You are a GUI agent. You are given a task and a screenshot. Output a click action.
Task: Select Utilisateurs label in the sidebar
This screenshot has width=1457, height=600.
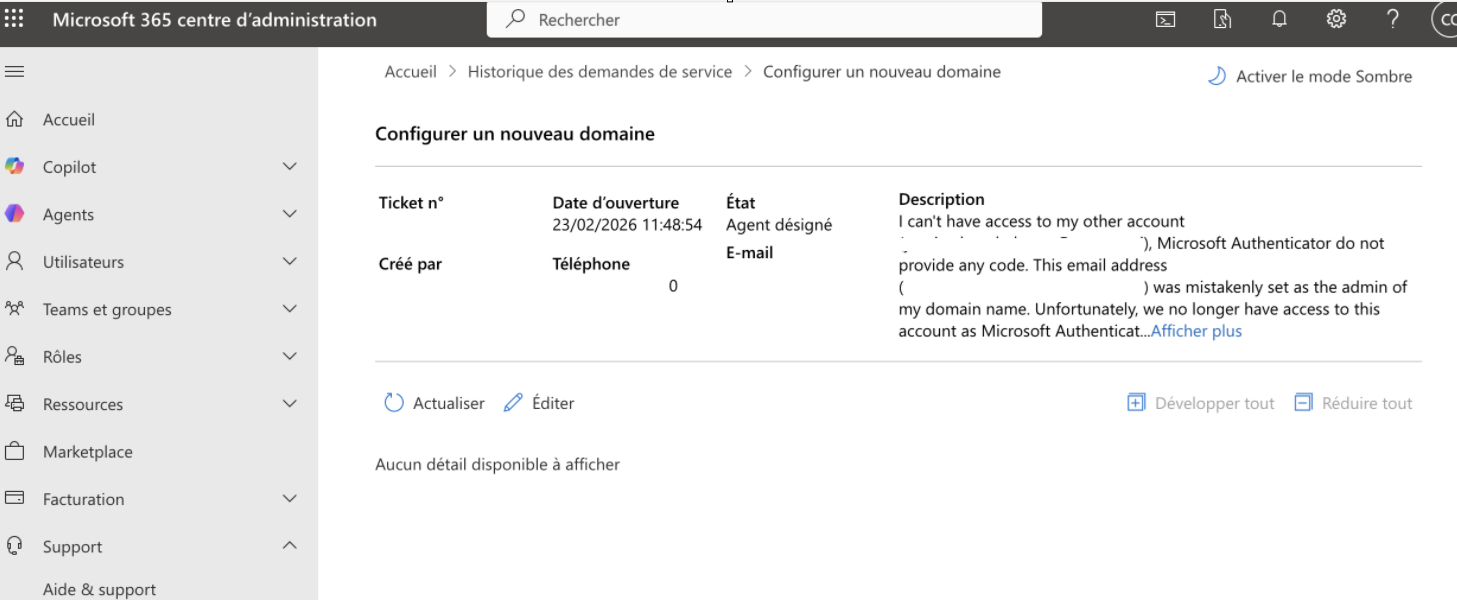[x=83, y=262]
